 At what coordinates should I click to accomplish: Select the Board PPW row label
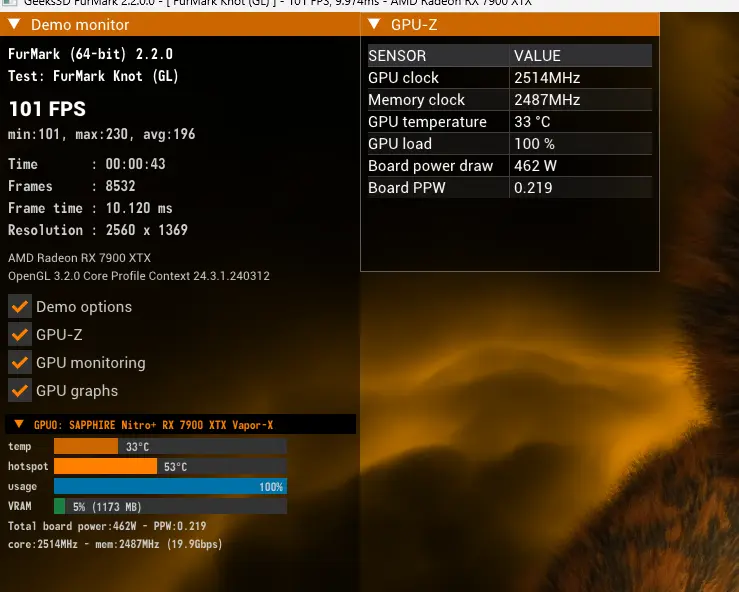407,188
